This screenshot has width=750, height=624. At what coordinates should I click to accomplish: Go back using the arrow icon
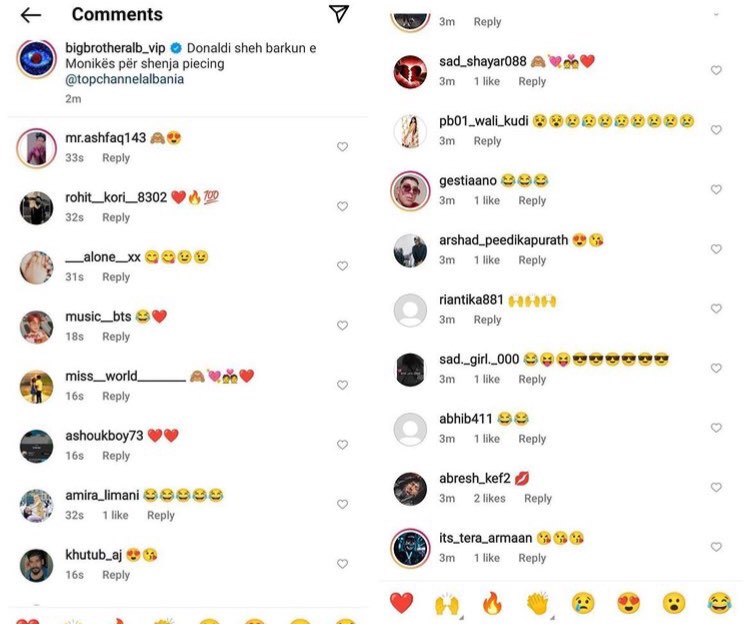click(31, 15)
